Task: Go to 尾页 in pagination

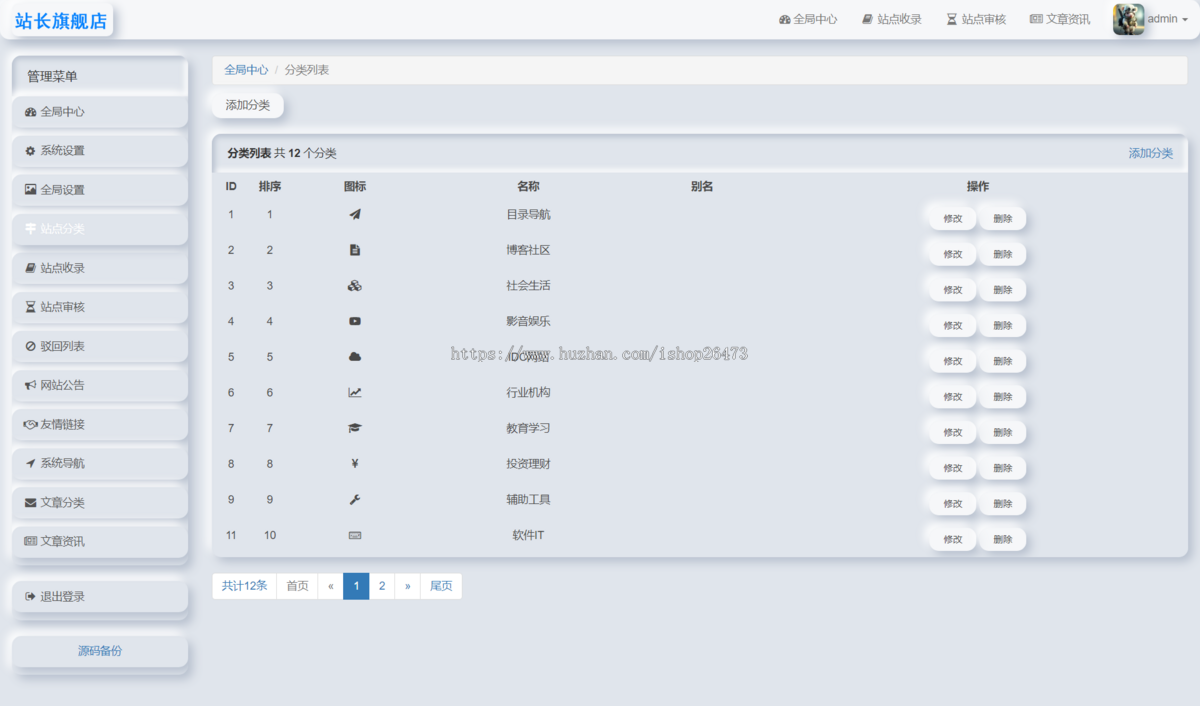Action: [x=441, y=586]
